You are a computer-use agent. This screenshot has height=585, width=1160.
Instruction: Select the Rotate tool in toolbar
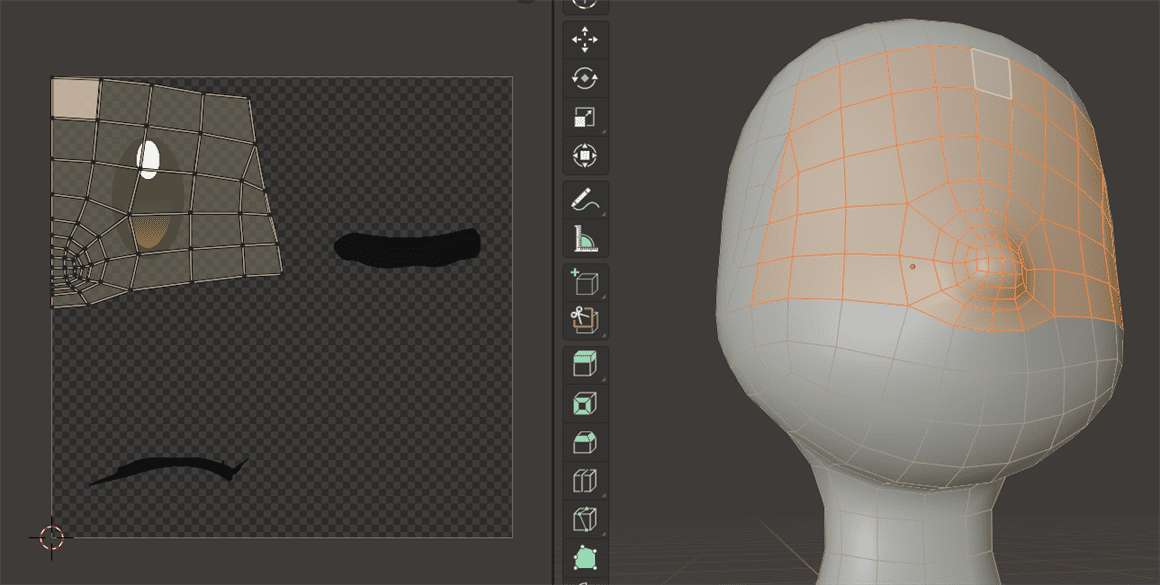(585, 78)
